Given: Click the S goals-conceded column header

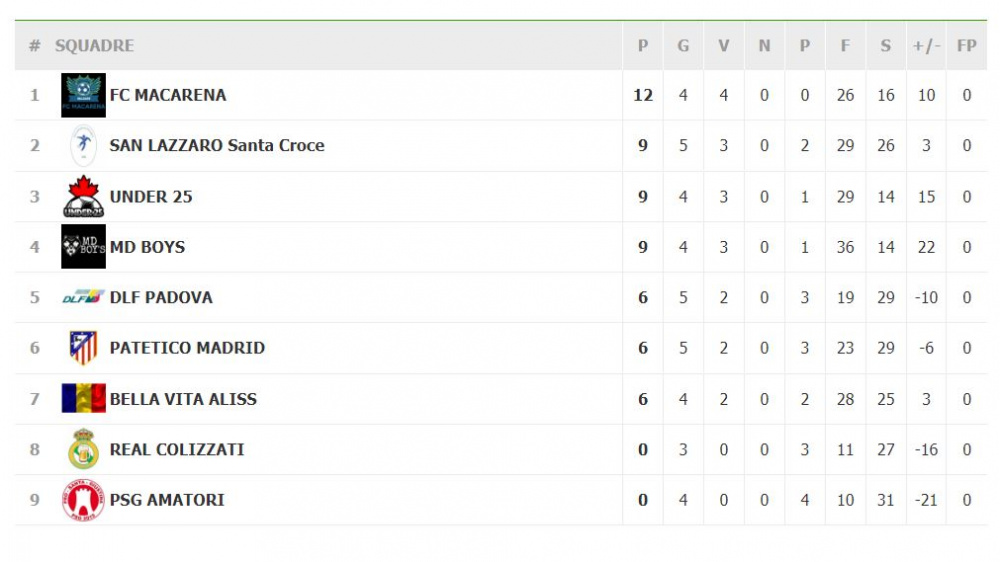Looking at the screenshot, I should click(886, 46).
